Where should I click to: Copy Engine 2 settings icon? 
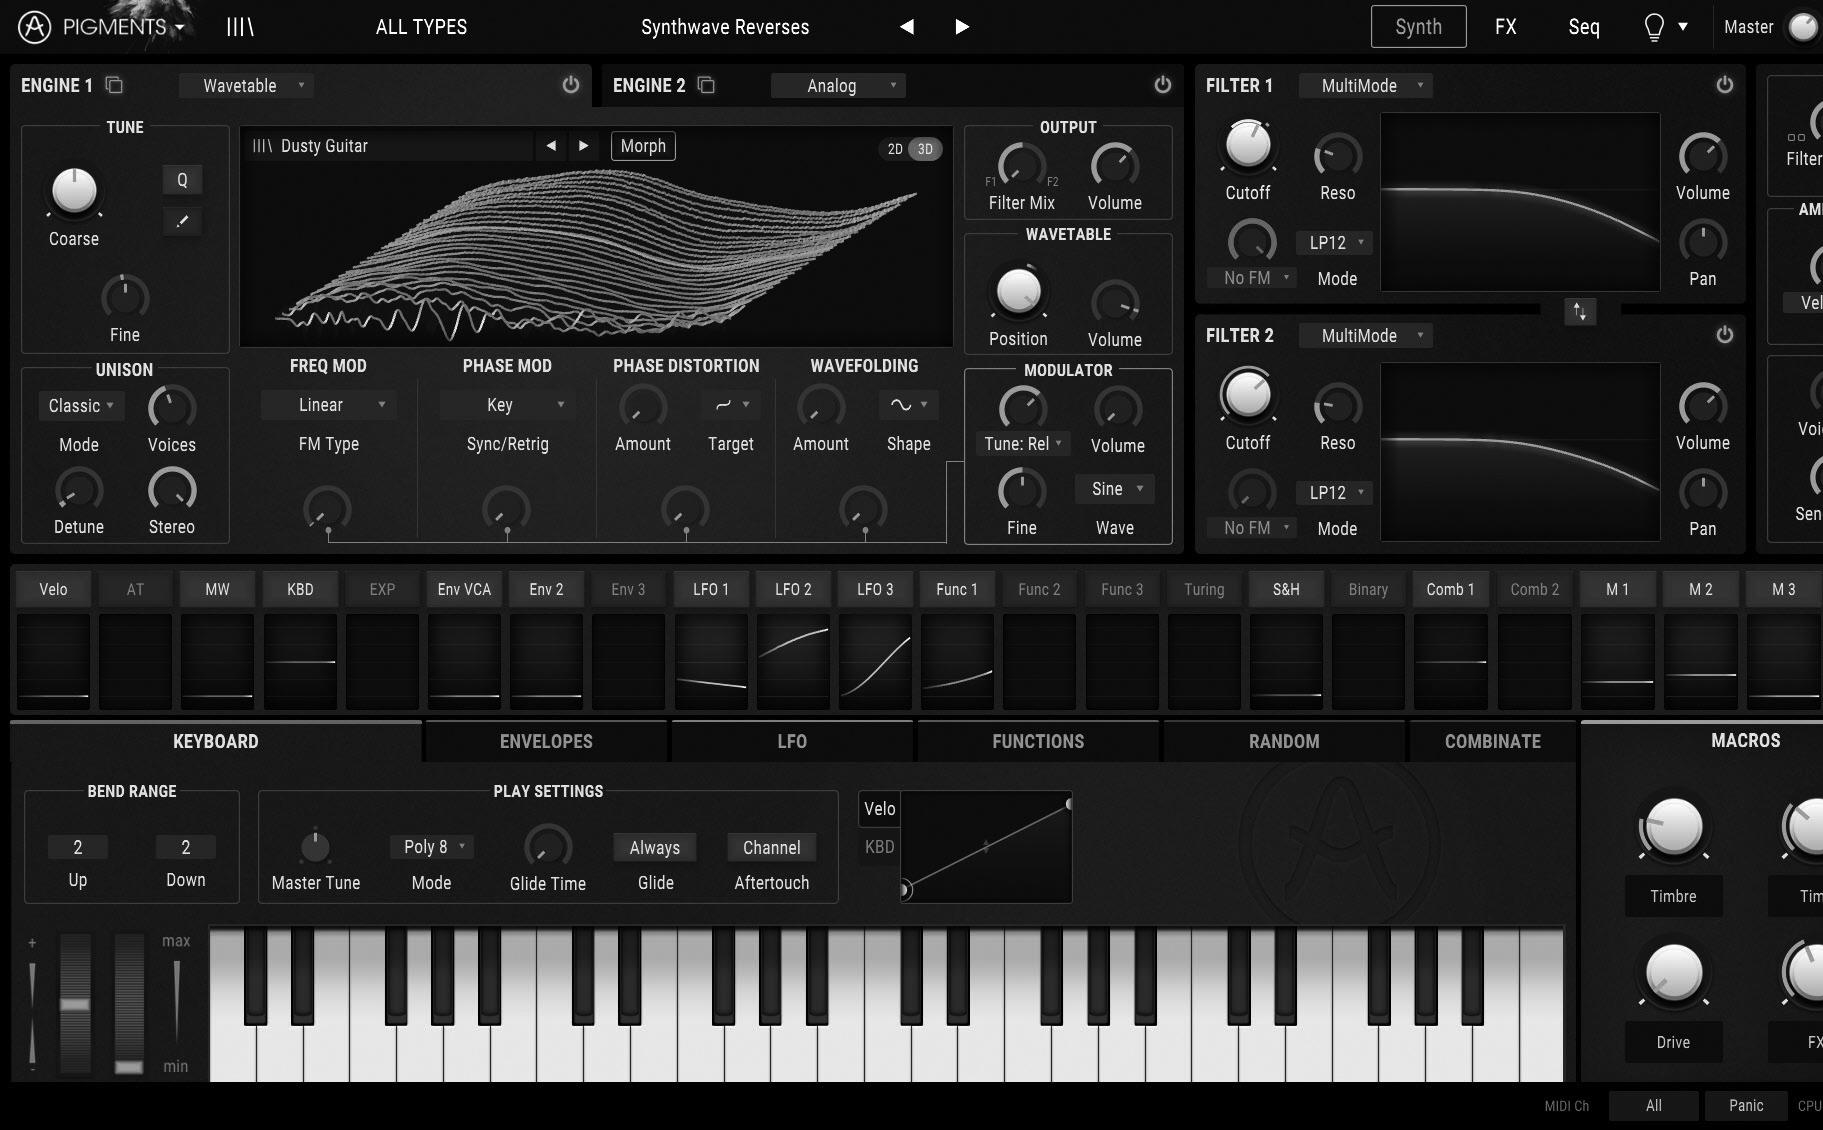click(706, 85)
